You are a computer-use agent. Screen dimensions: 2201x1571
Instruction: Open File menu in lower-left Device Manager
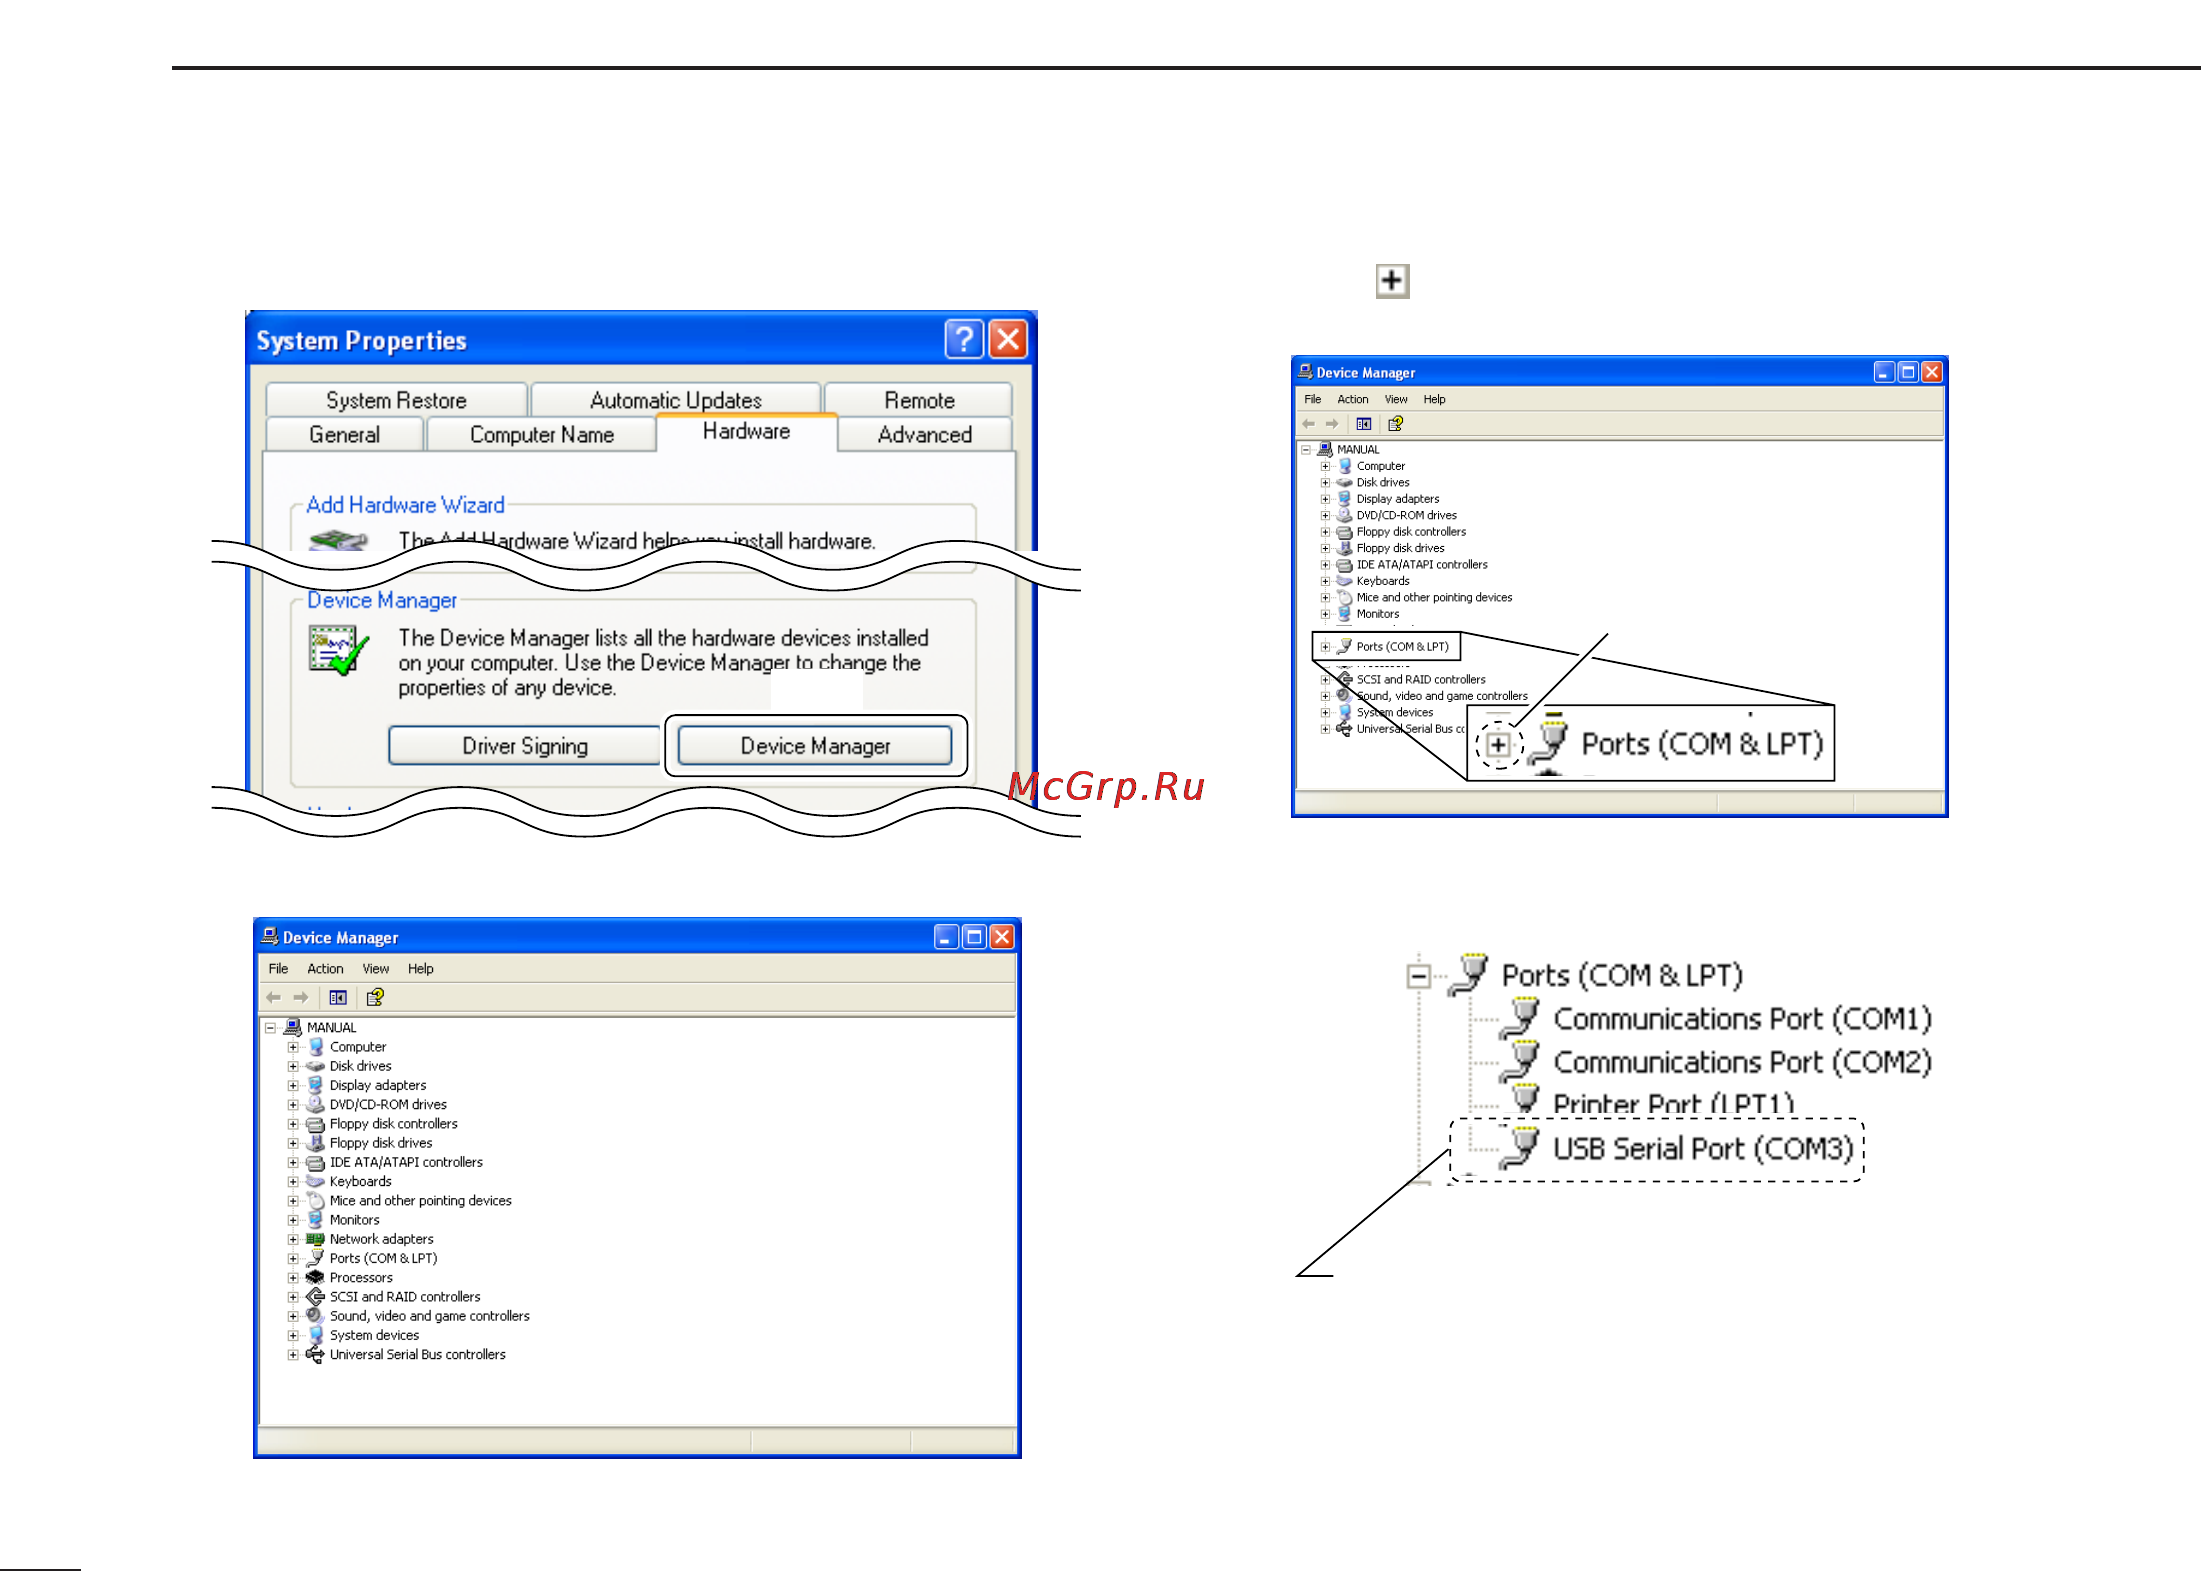(x=278, y=969)
